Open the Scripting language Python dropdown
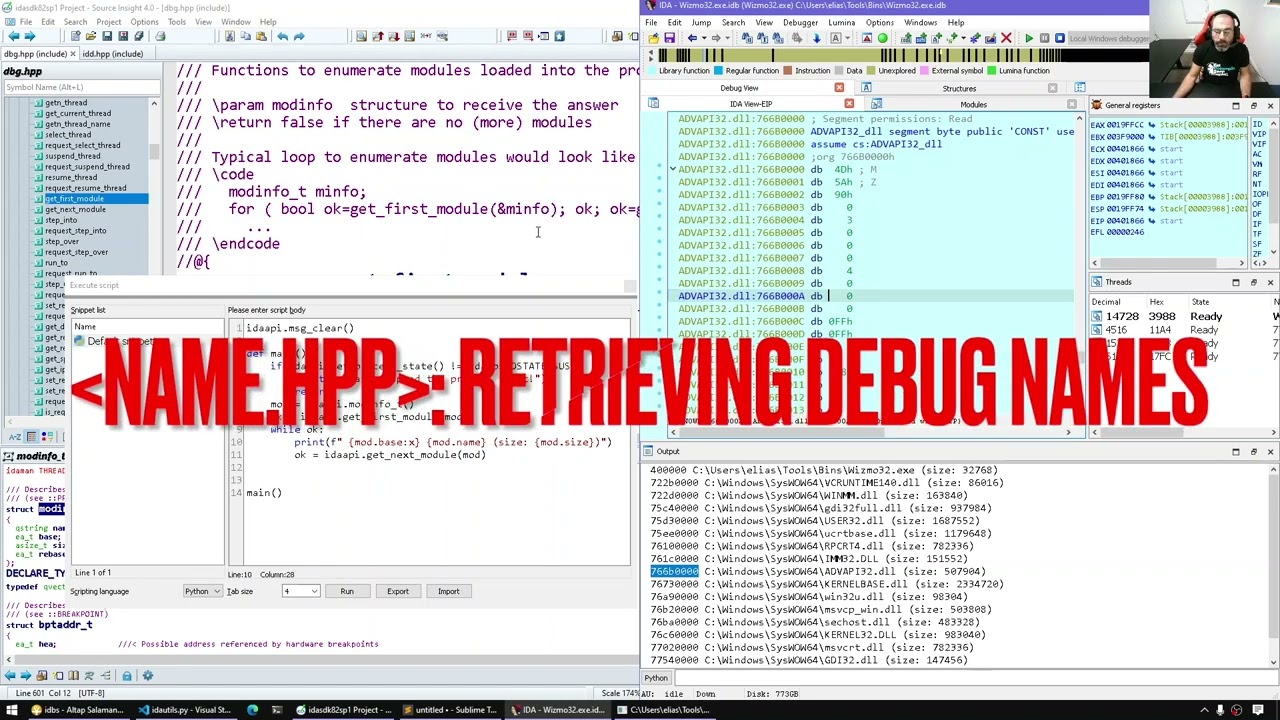The width and height of the screenshot is (1280, 720). (202, 591)
